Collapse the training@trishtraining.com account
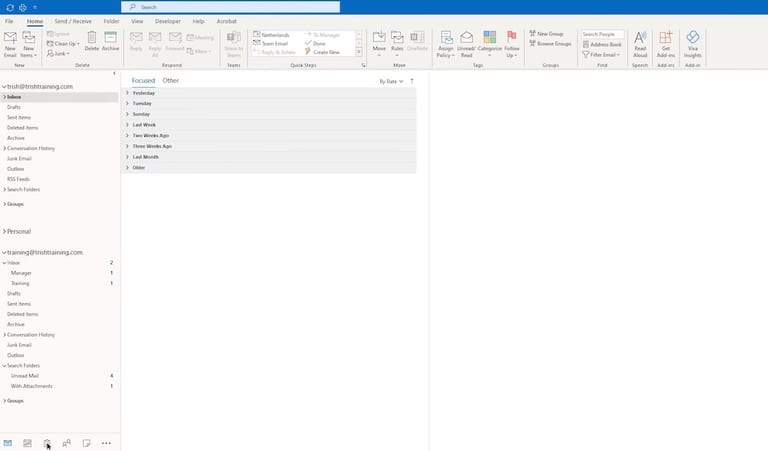Image resolution: width=768 pixels, height=451 pixels. tap(4, 253)
